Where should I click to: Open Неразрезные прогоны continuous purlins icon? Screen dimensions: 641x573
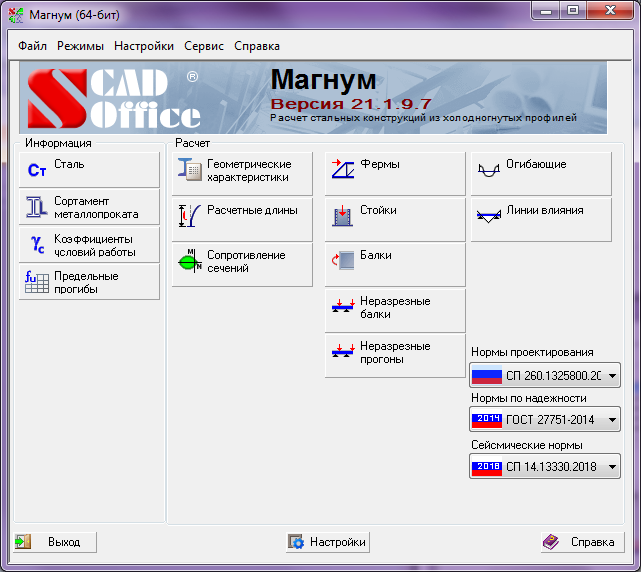click(x=343, y=351)
